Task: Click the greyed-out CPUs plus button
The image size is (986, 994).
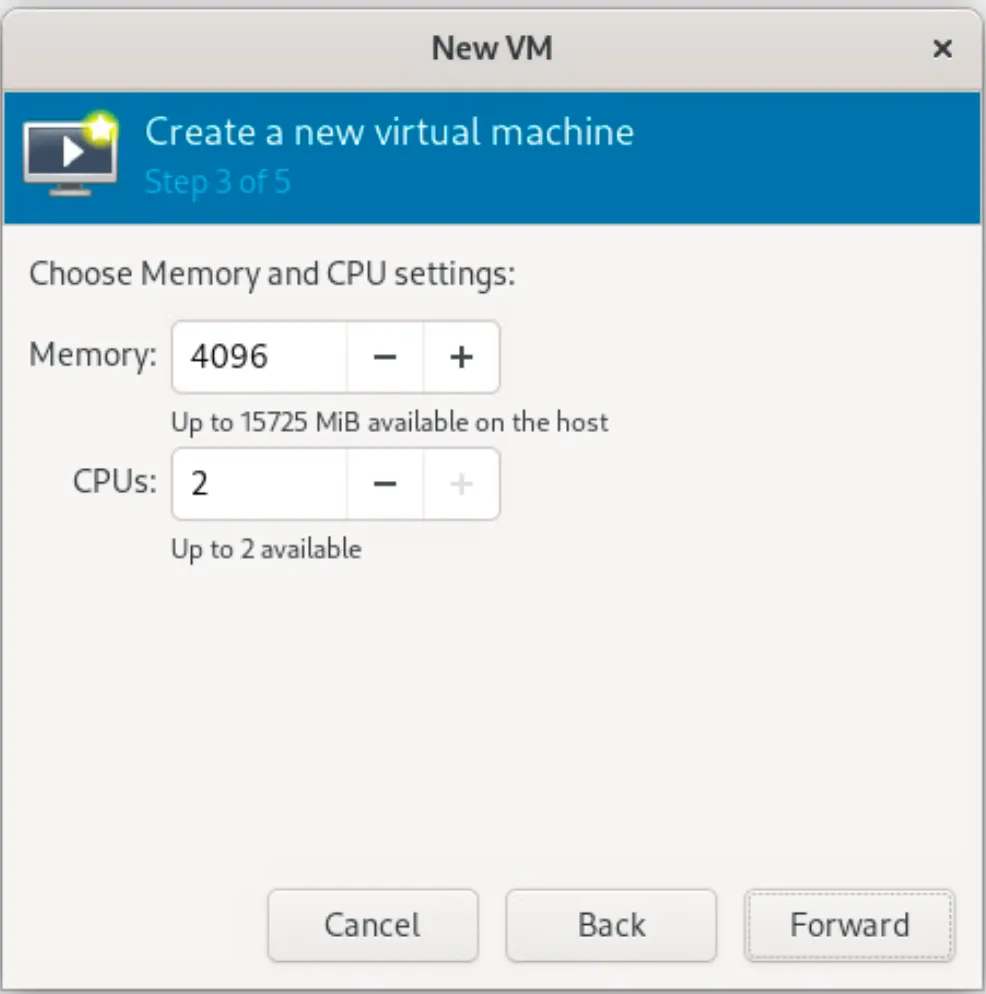Action: 462,484
